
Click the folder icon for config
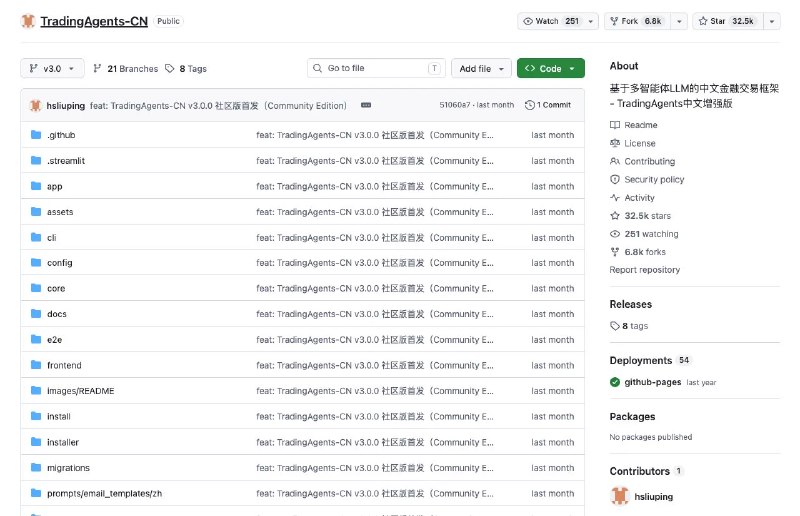(36, 262)
